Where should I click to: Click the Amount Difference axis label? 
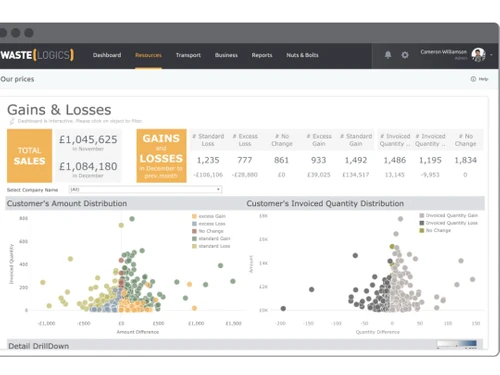tap(138, 332)
